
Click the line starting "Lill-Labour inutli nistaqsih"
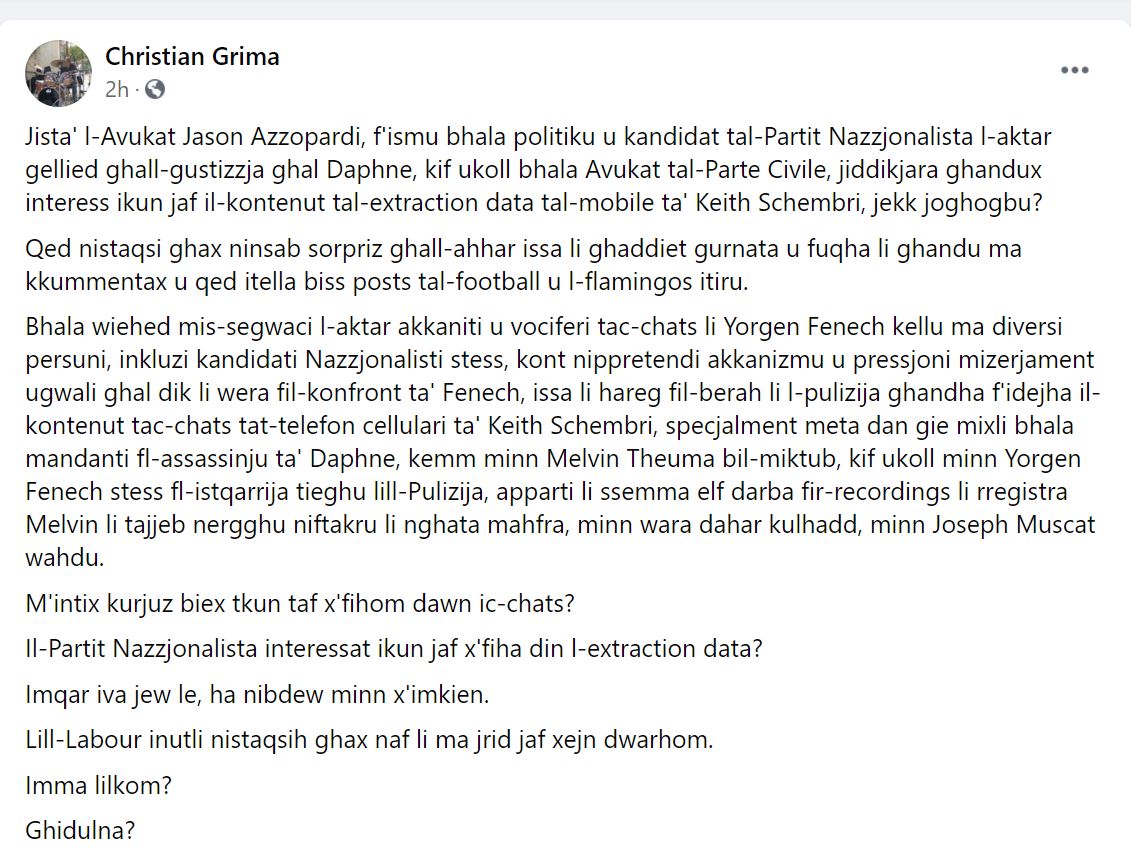pyautogui.click(x=368, y=741)
